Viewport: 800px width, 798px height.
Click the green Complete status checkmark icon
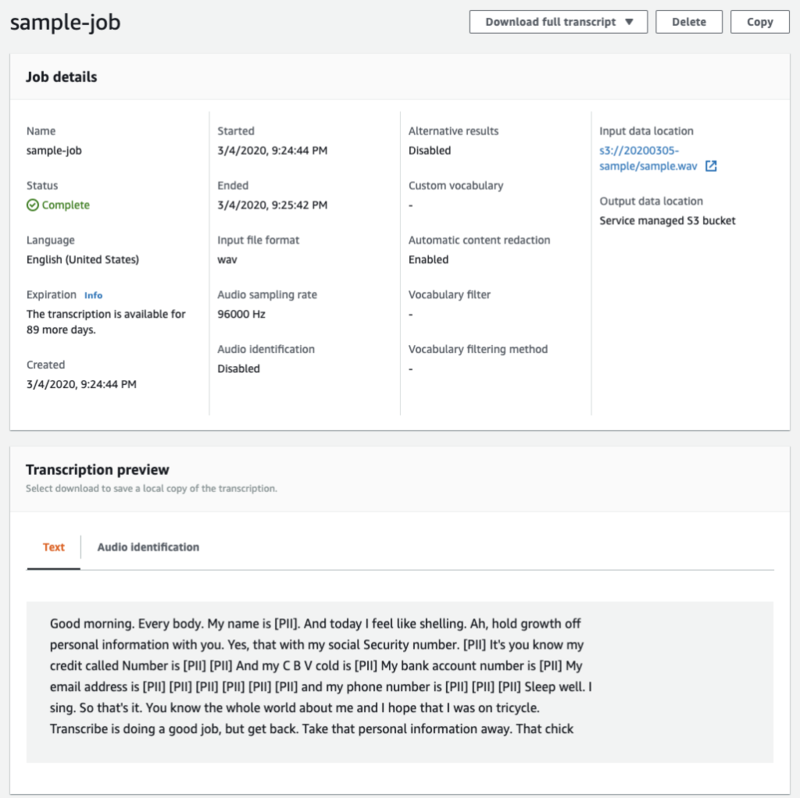pyautogui.click(x=33, y=205)
